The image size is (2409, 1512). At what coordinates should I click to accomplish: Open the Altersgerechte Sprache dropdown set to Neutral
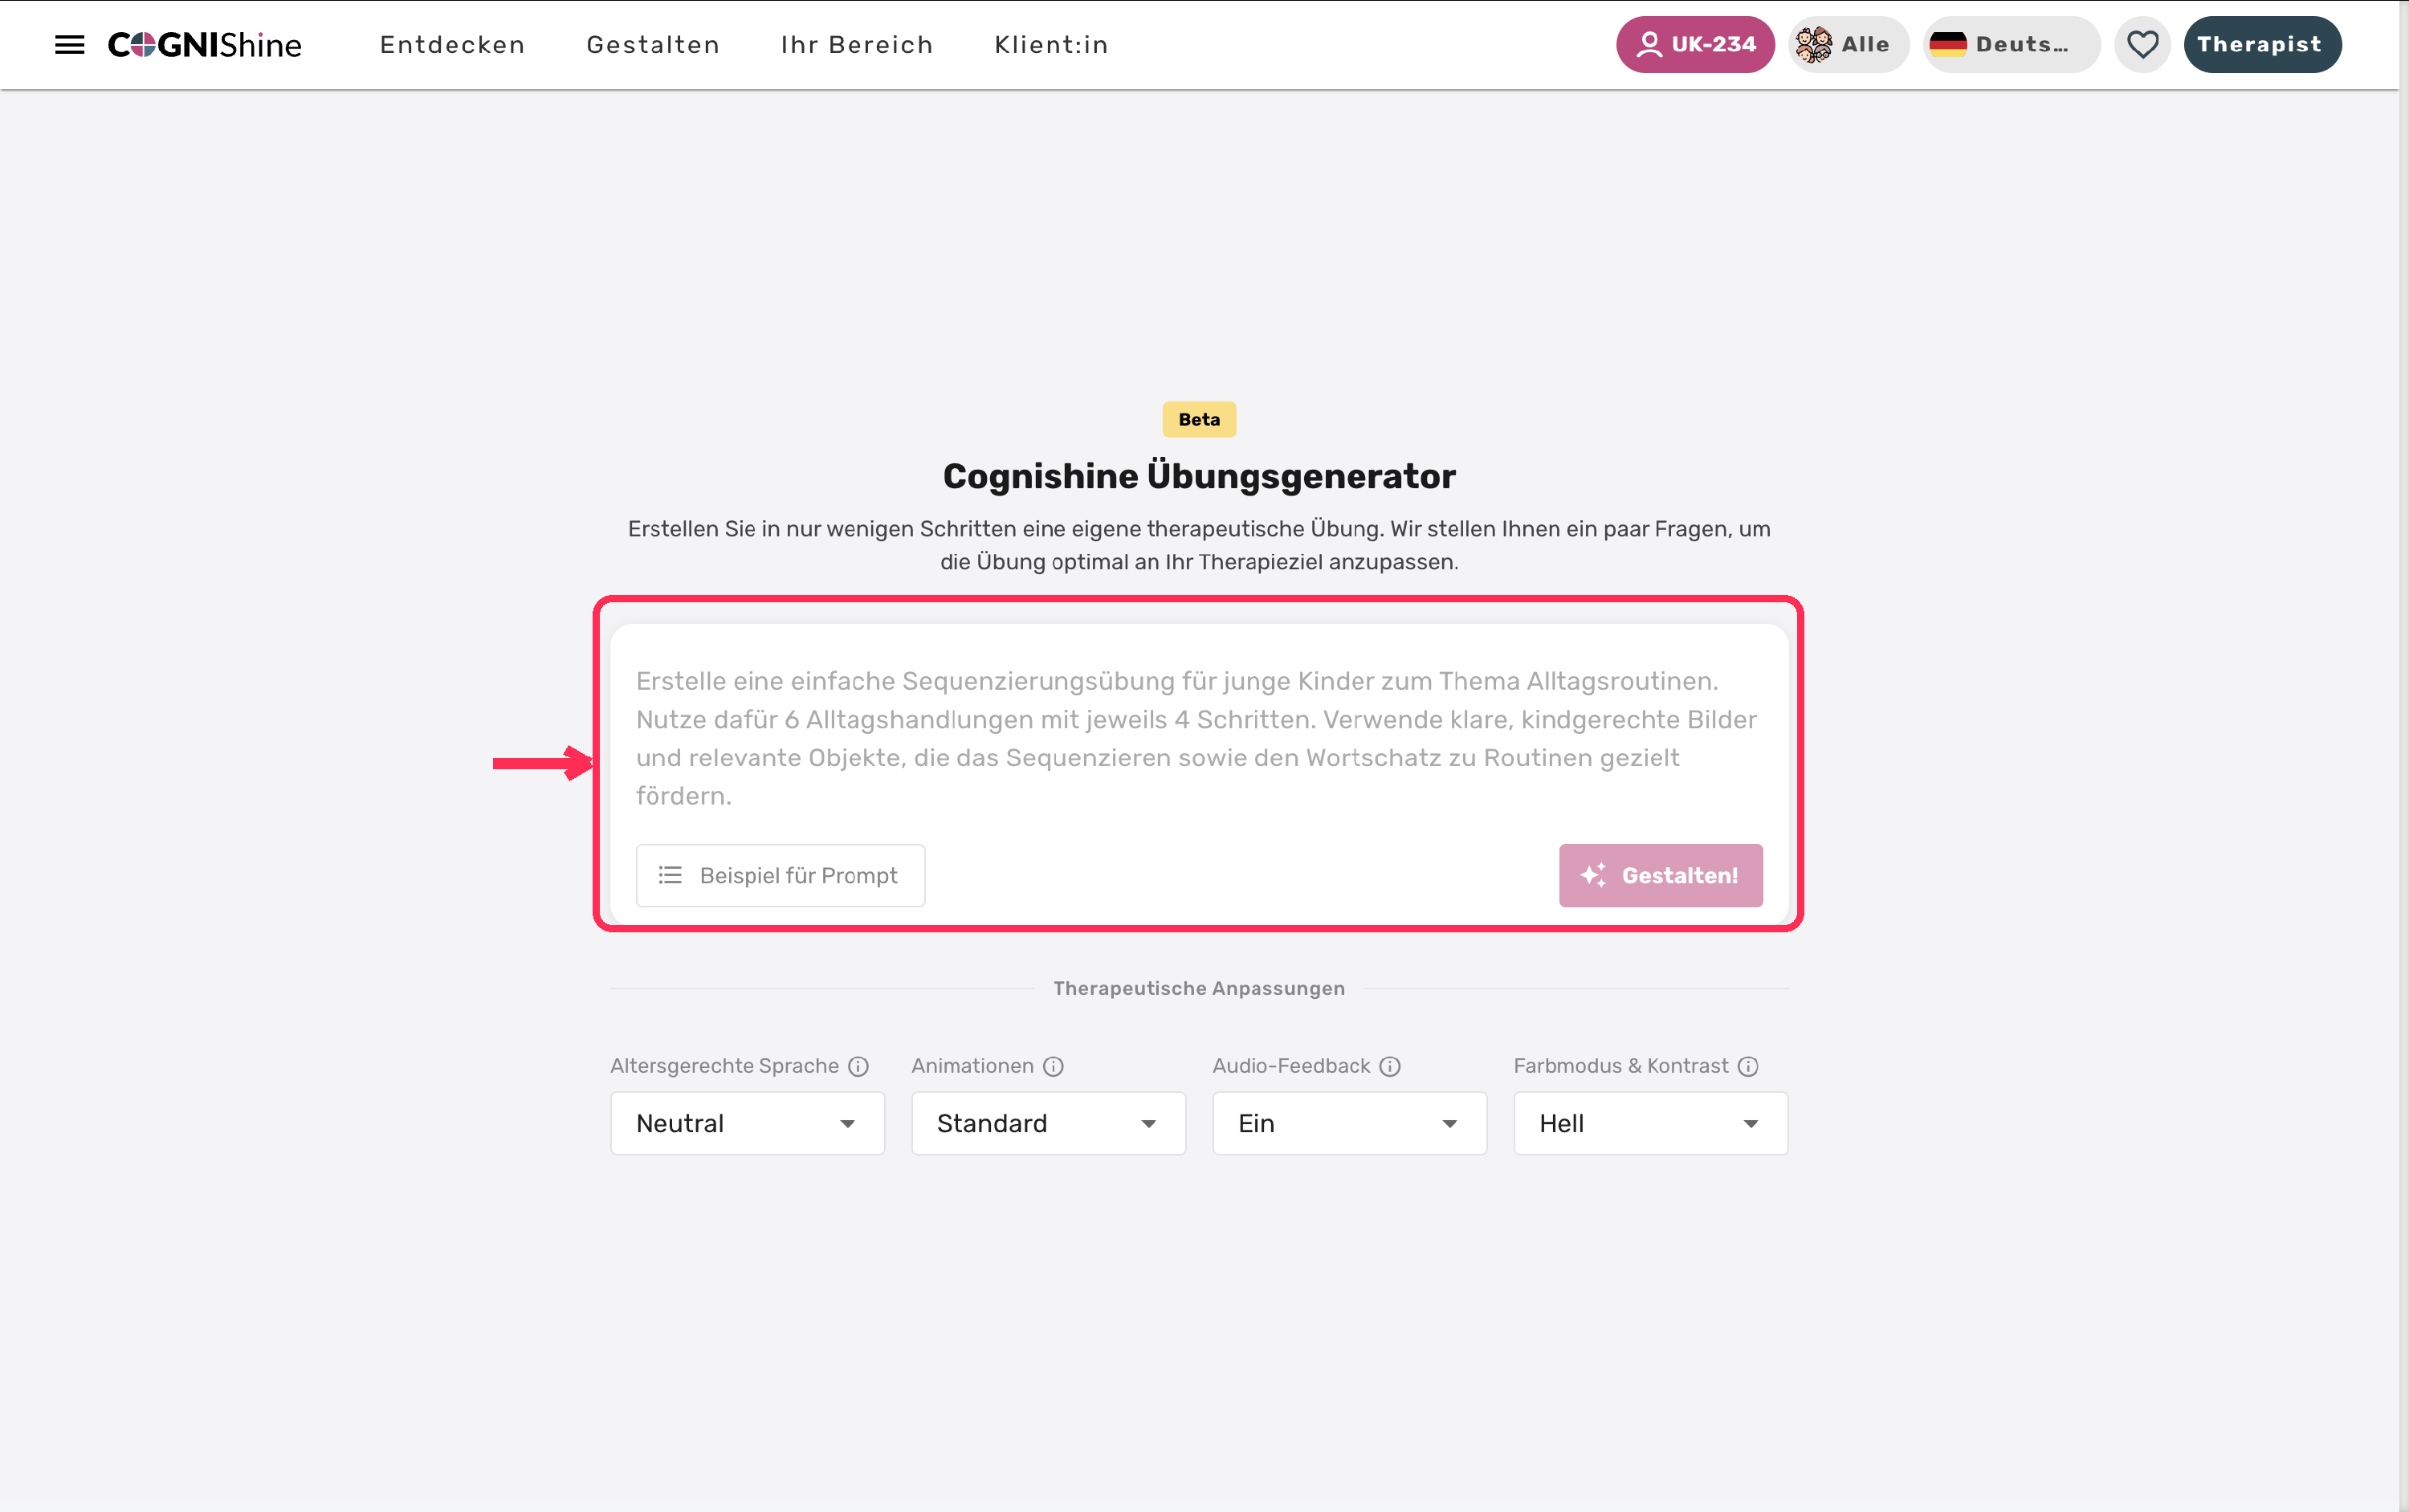[747, 1123]
